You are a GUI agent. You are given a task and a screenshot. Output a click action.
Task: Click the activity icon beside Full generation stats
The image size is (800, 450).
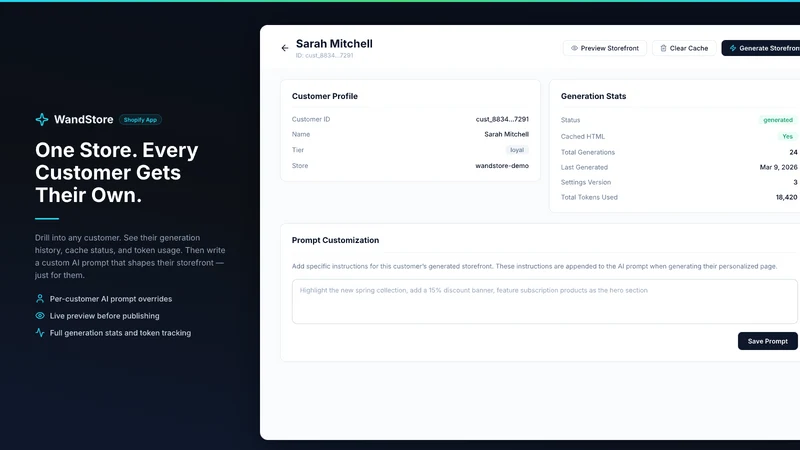pyautogui.click(x=40, y=333)
